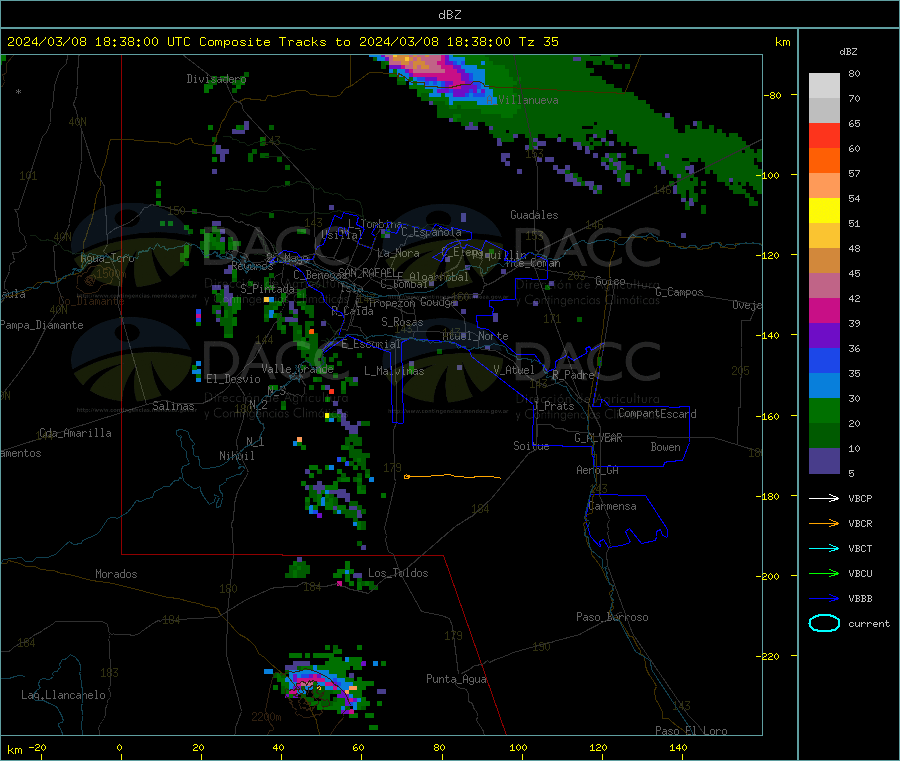Click the 'C_Española' map label
Image resolution: width=900 pixels, height=761 pixels.
point(431,232)
